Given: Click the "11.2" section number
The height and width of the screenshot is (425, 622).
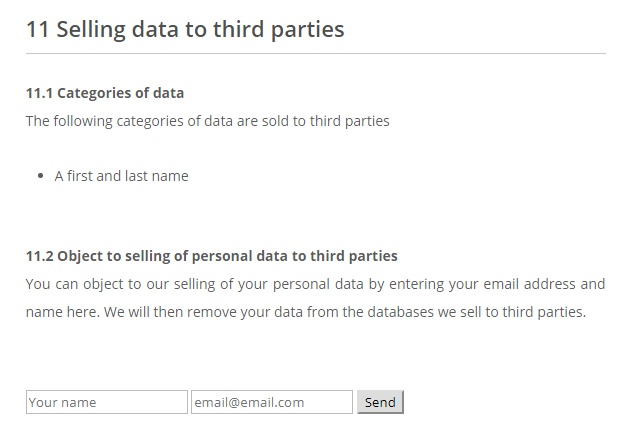Looking at the screenshot, I should point(39,256).
